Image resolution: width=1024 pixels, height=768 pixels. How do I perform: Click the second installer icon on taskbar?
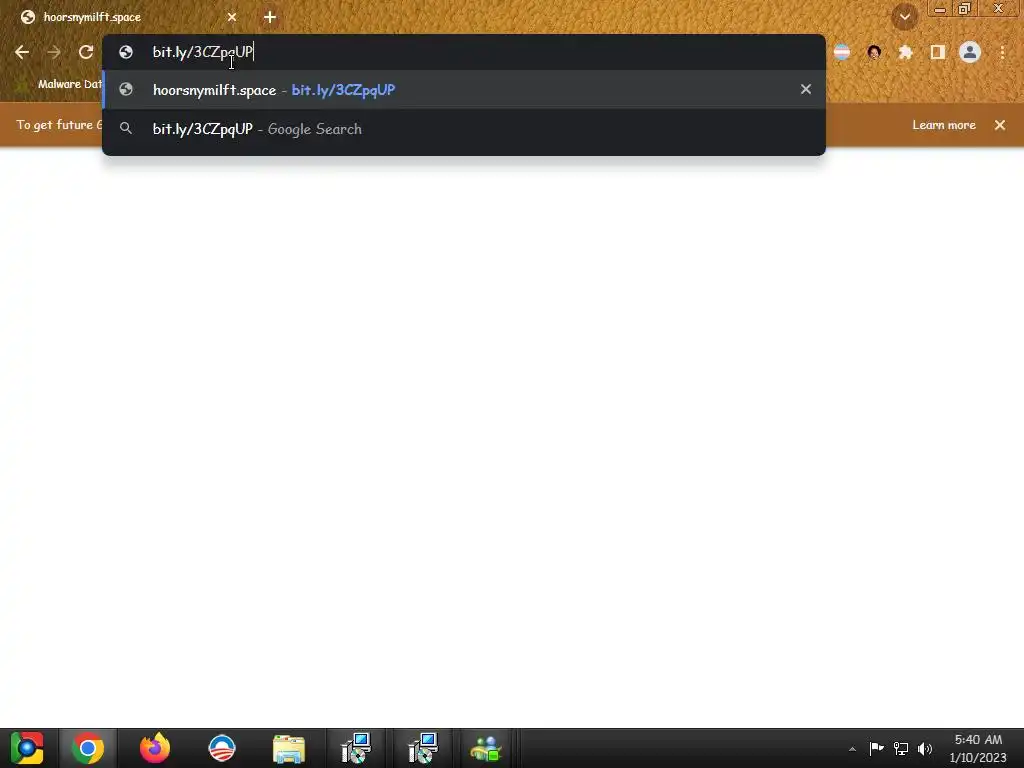pyautogui.click(x=423, y=748)
